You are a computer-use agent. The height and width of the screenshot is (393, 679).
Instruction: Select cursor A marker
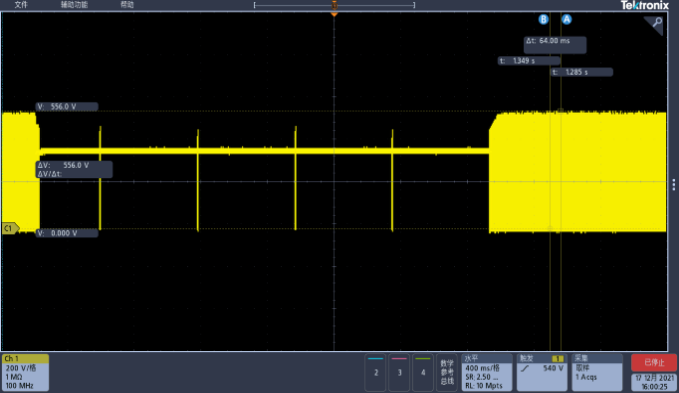[x=566, y=19]
